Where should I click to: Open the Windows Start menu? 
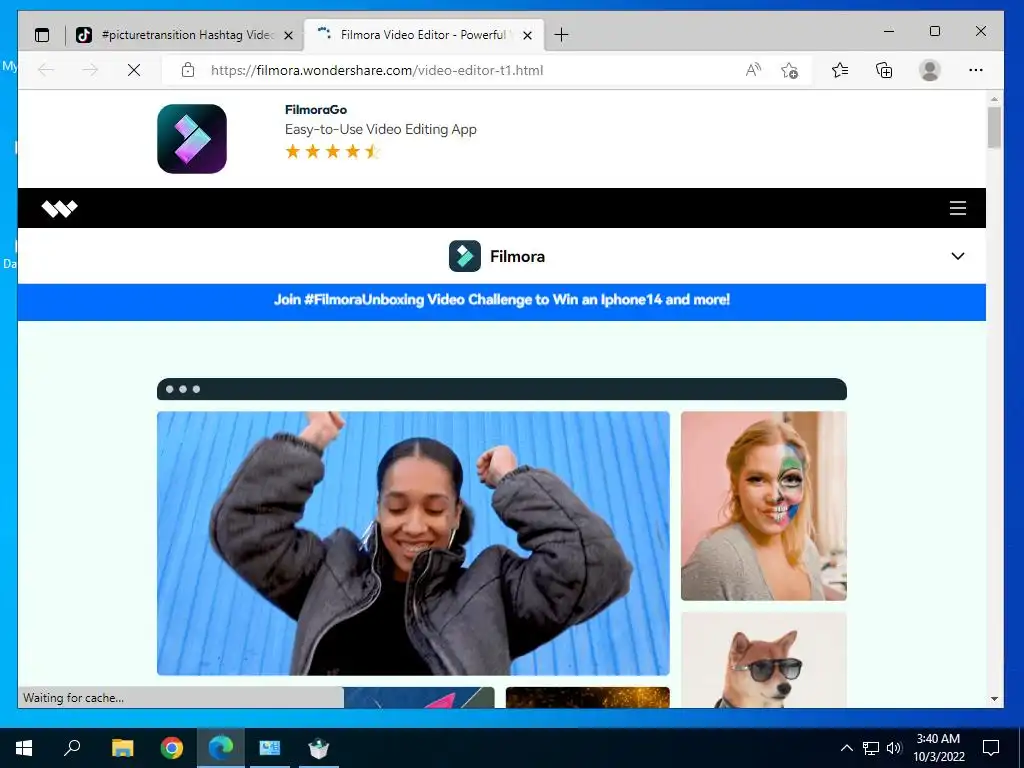point(24,748)
